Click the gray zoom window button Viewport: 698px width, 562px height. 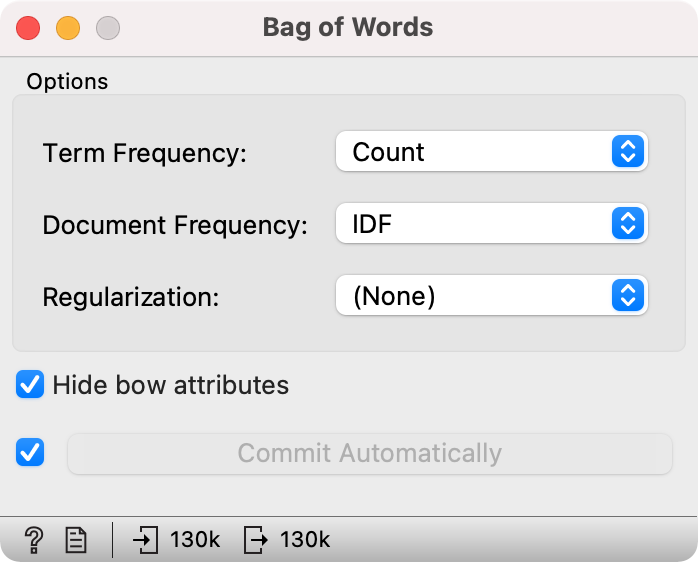pos(107,27)
